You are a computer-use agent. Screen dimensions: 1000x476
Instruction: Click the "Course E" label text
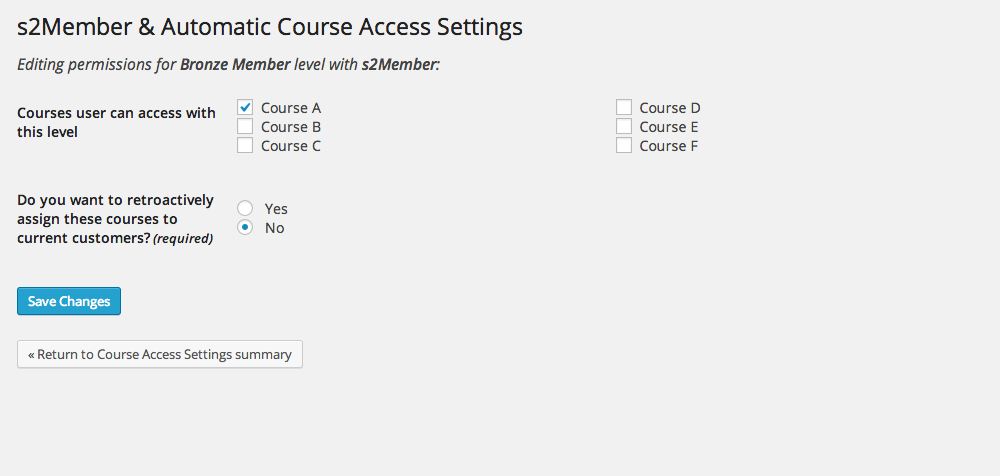point(669,127)
